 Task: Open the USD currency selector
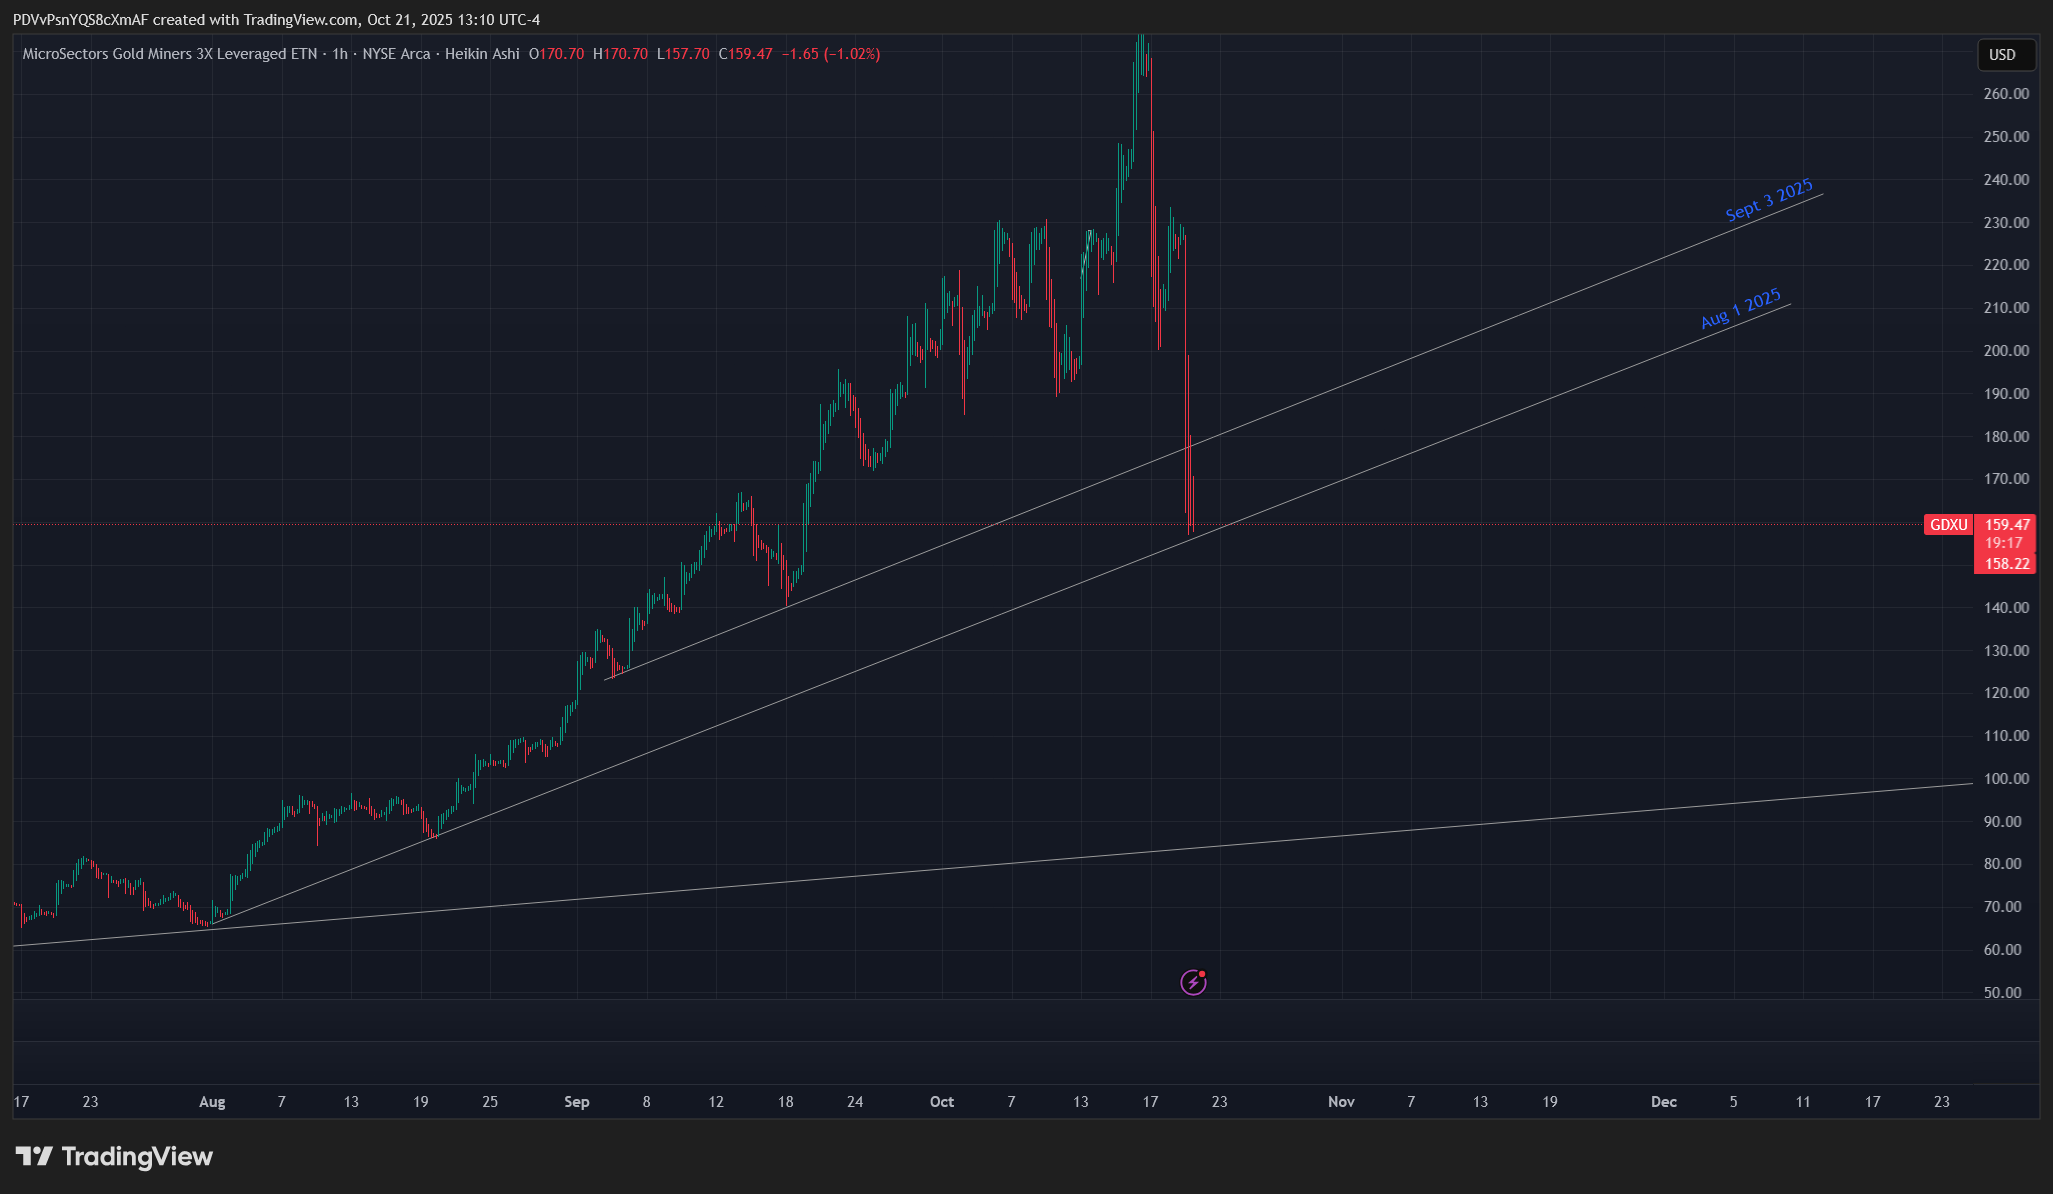[2004, 55]
